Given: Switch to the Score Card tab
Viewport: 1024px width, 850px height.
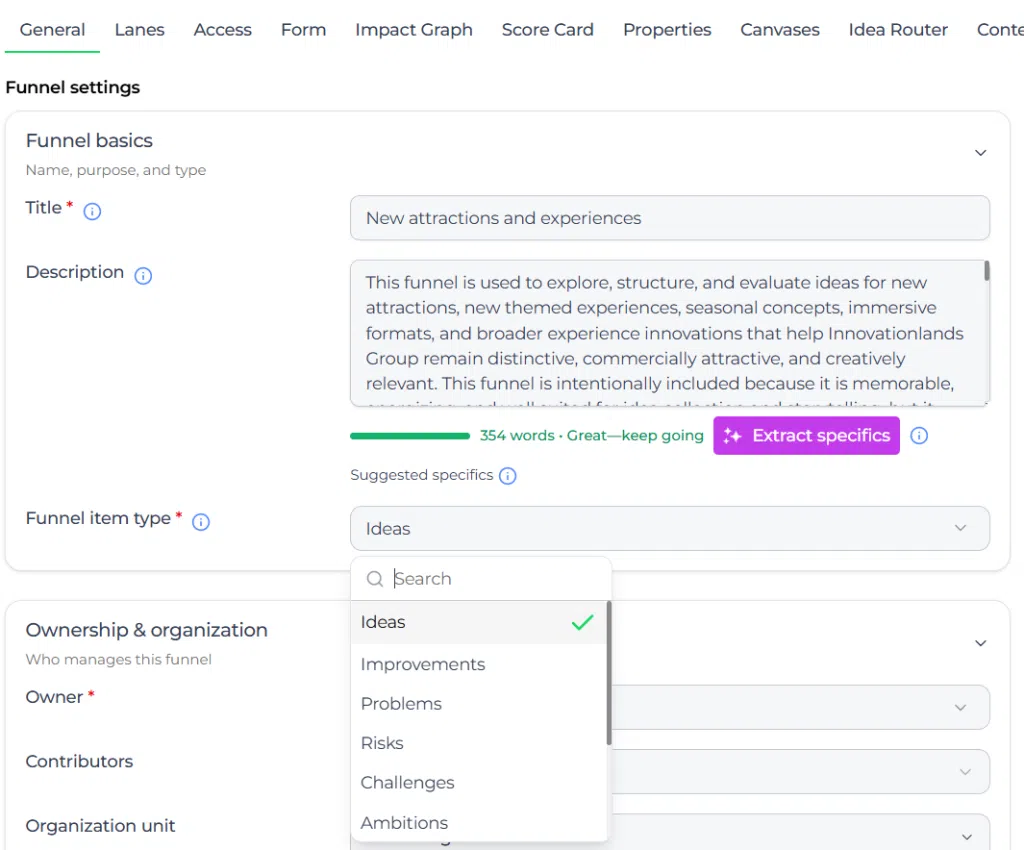Looking at the screenshot, I should point(548,30).
